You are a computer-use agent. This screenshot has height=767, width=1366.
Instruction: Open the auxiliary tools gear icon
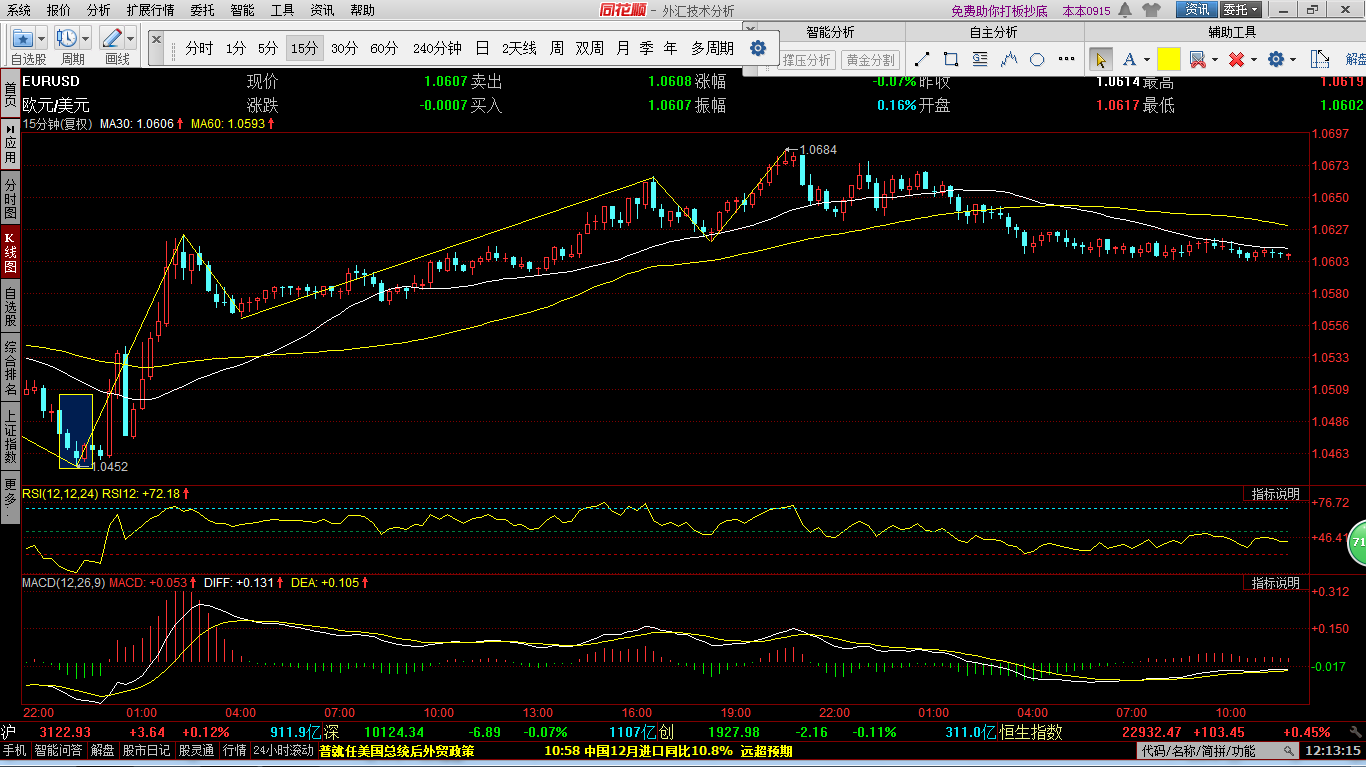(x=1275, y=59)
